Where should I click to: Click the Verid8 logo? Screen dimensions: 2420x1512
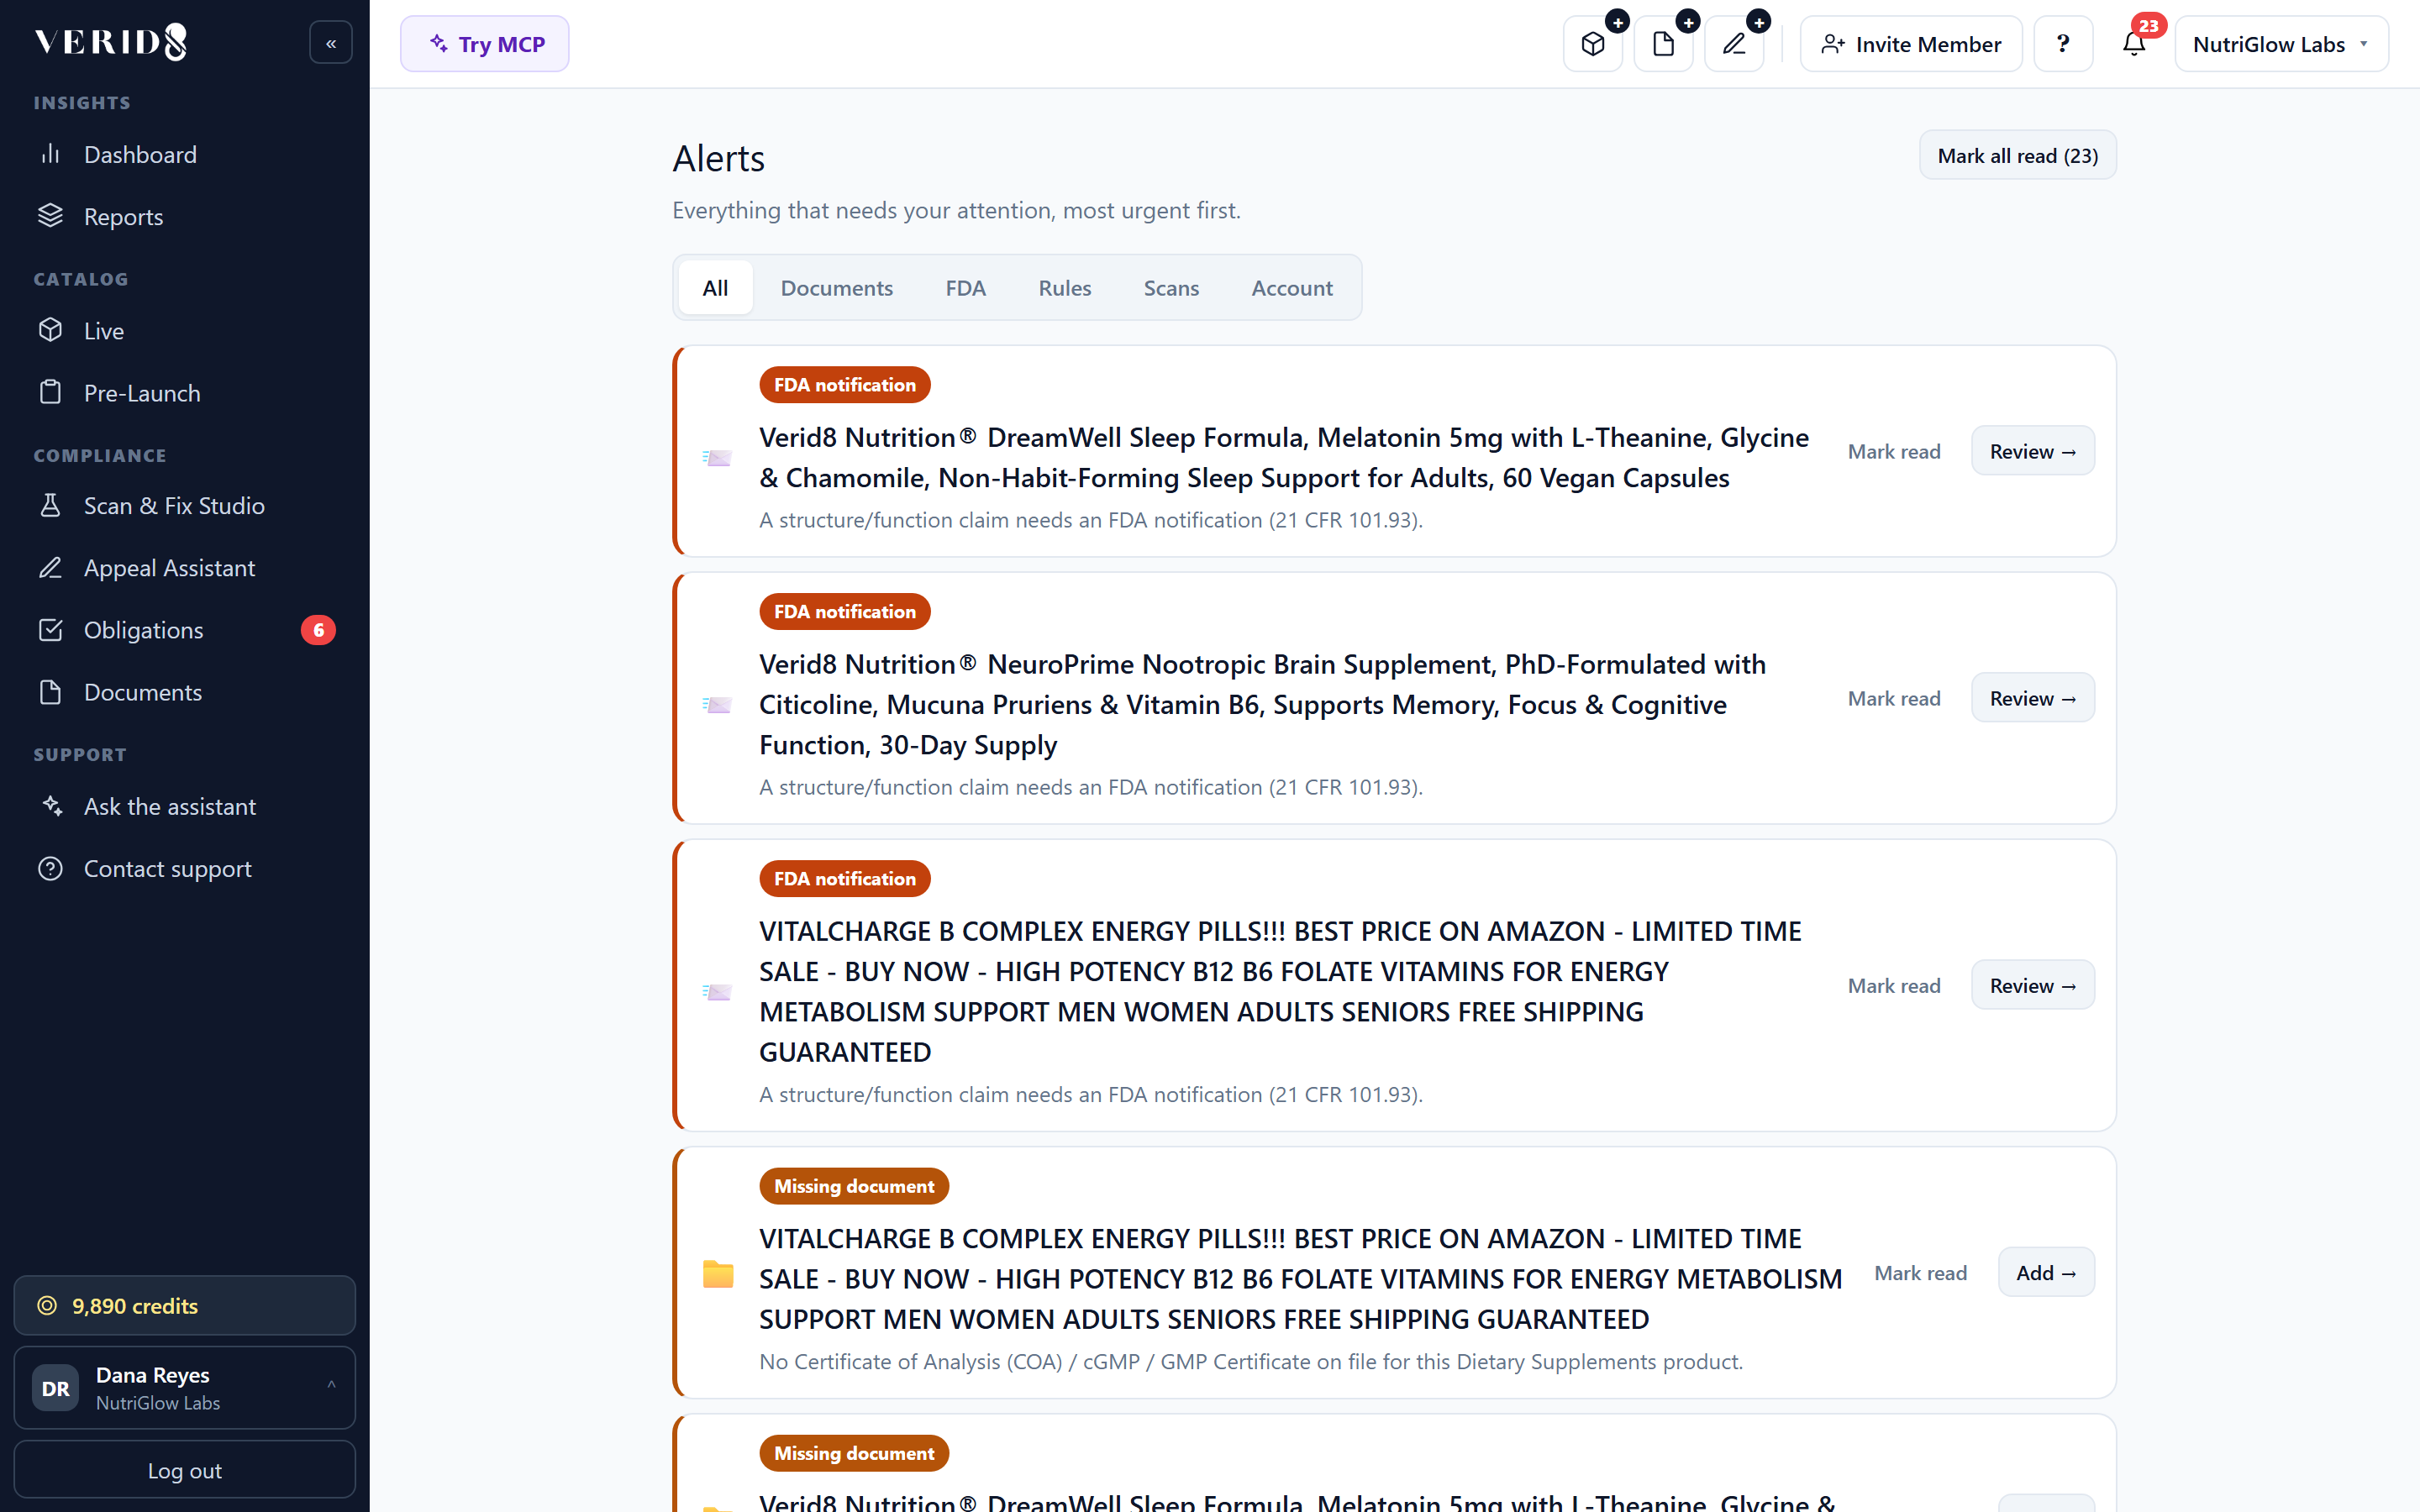(111, 42)
